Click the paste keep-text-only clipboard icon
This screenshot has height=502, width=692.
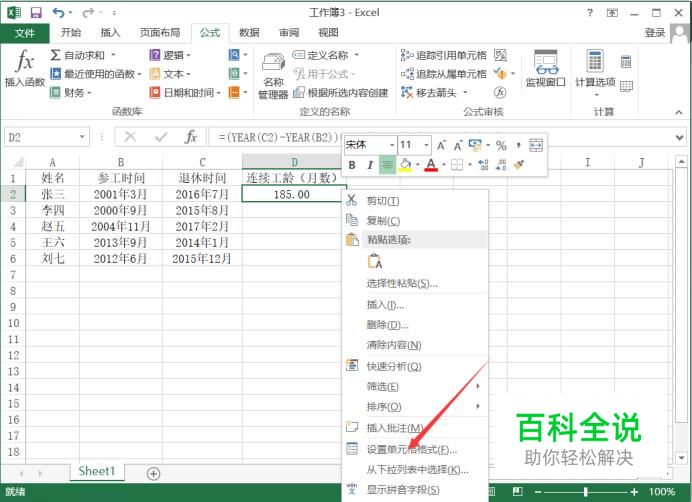point(375,261)
